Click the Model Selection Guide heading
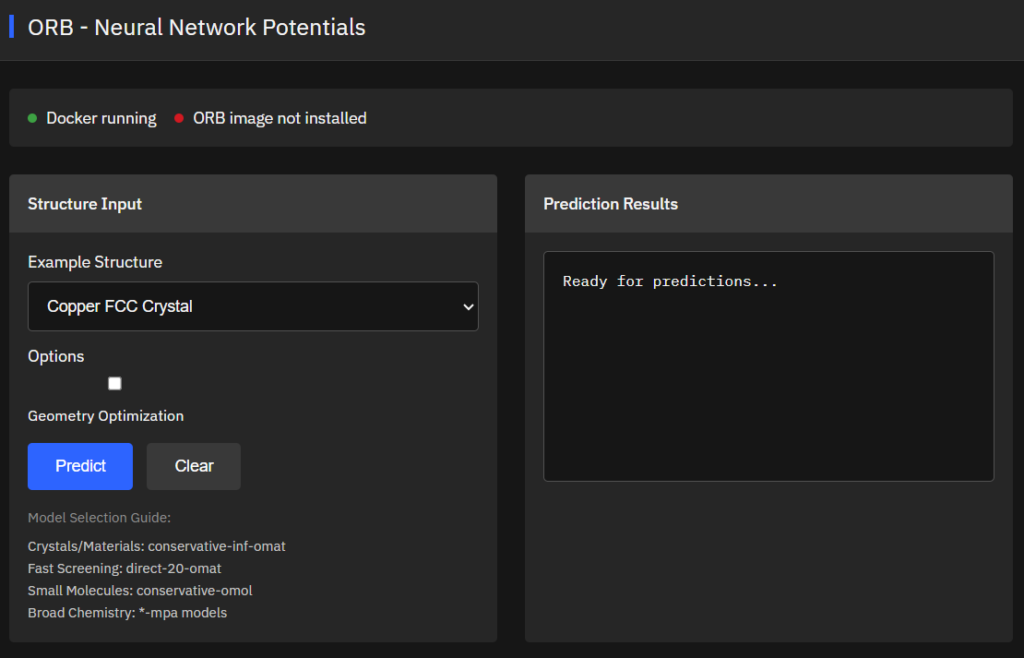1024x658 pixels. [99, 518]
